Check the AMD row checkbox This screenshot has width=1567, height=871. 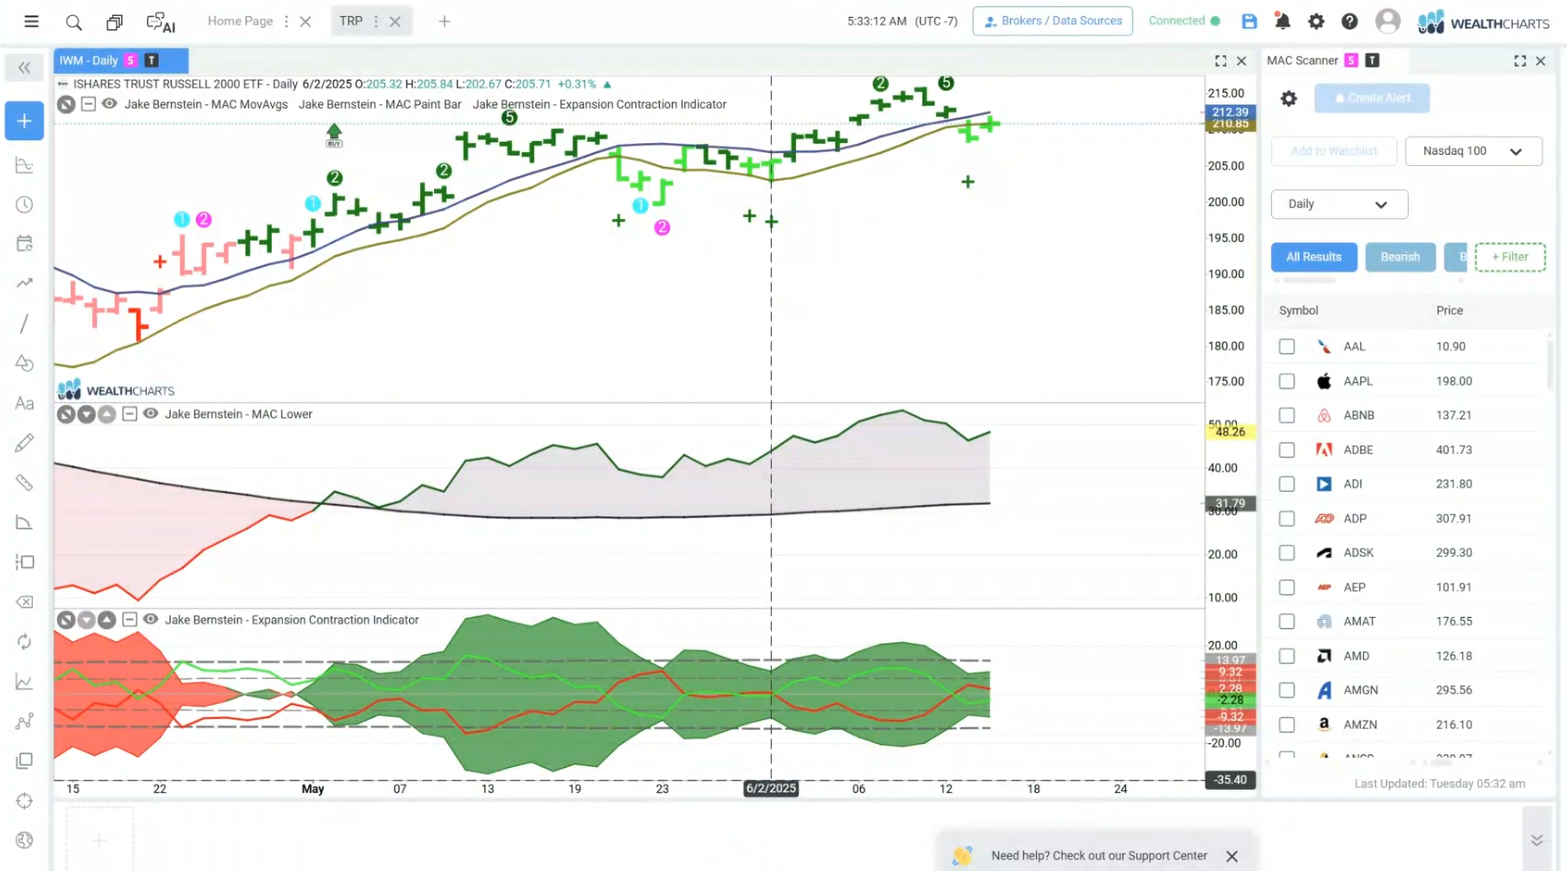pos(1286,656)
